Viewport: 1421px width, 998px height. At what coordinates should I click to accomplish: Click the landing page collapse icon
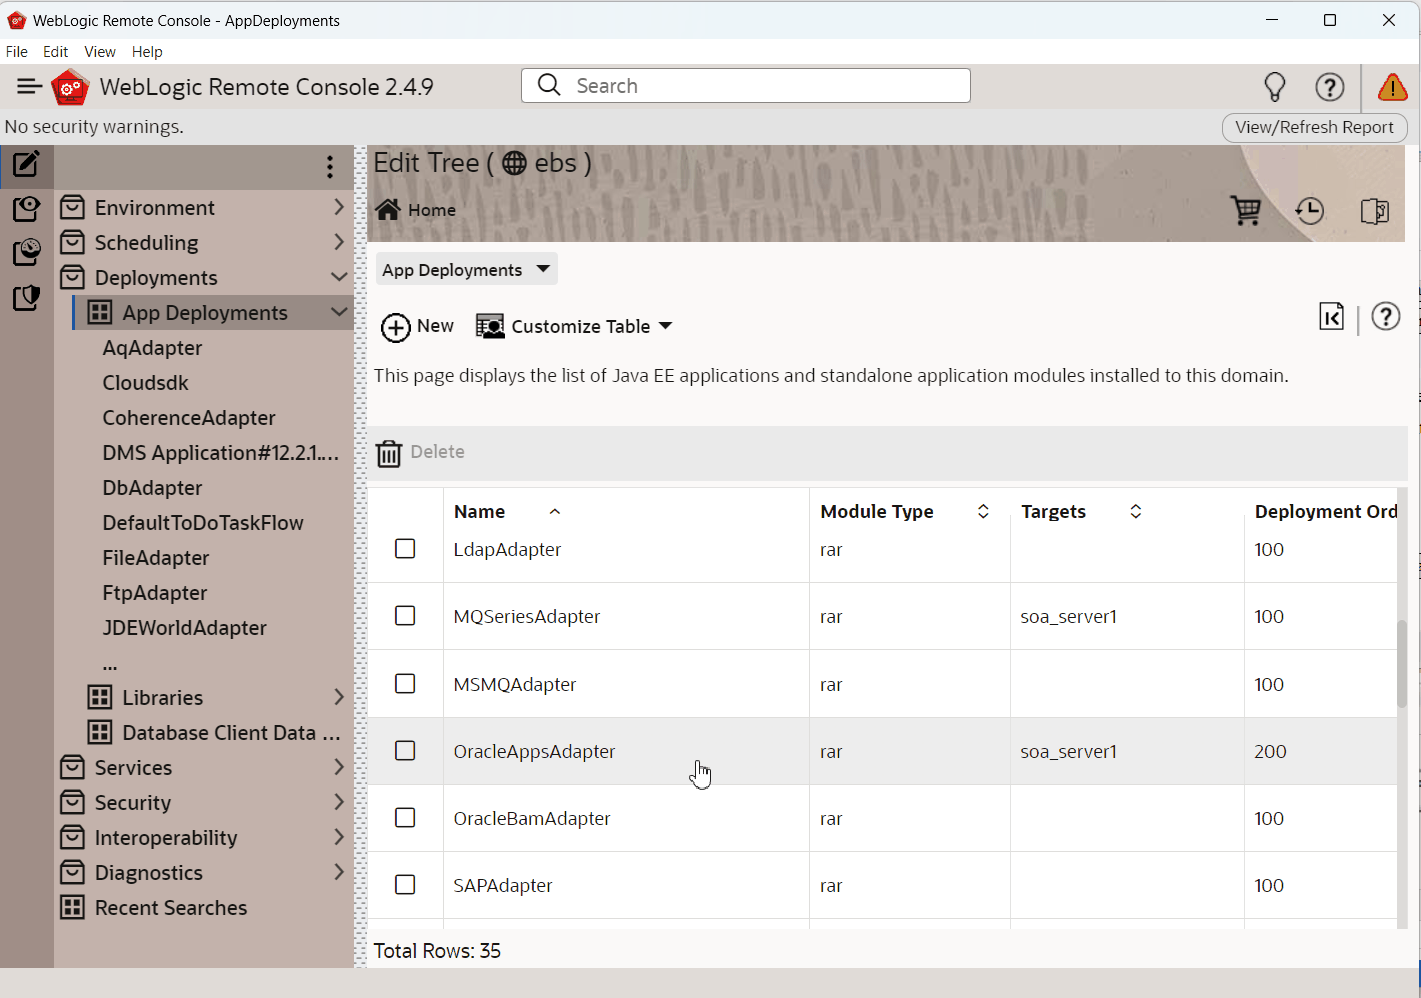[x=1332, y=317]
